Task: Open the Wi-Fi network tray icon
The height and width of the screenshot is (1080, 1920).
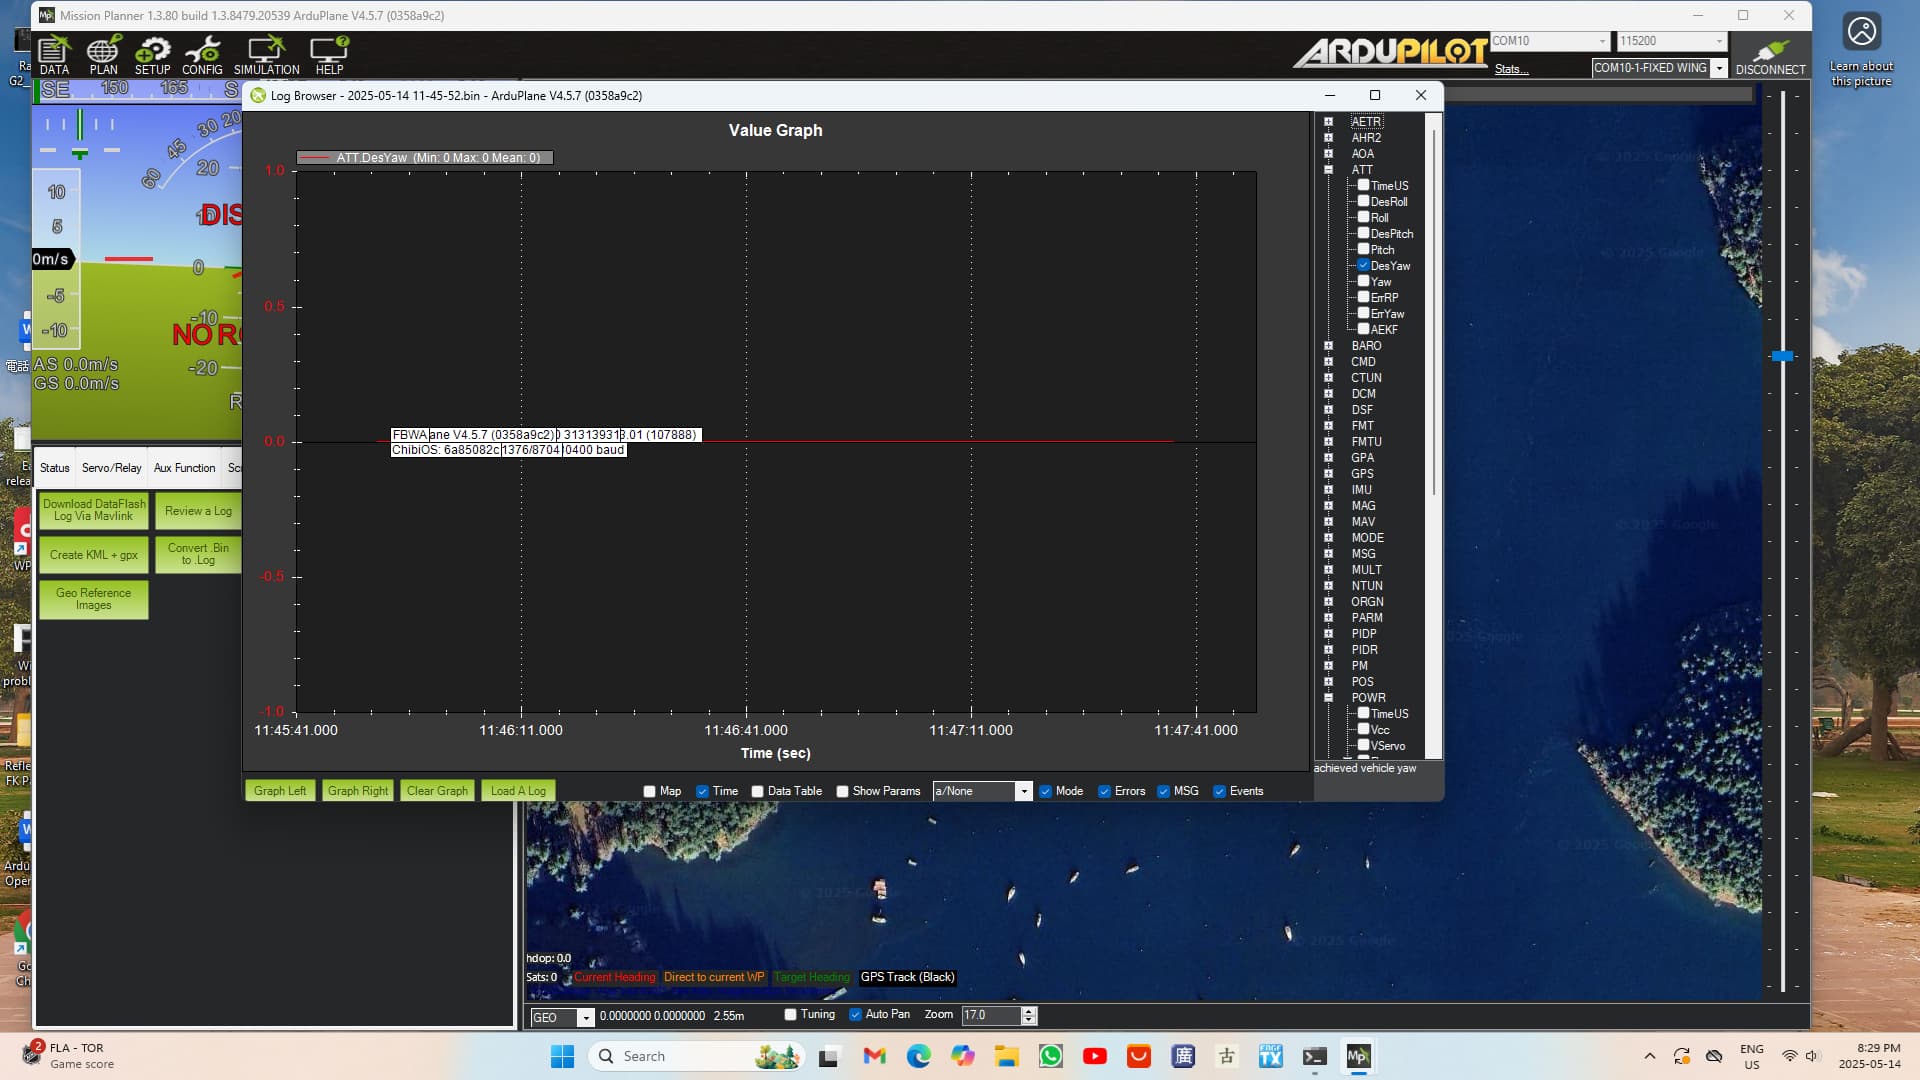Action: pyautogui.click(x=1789, y=1056)
